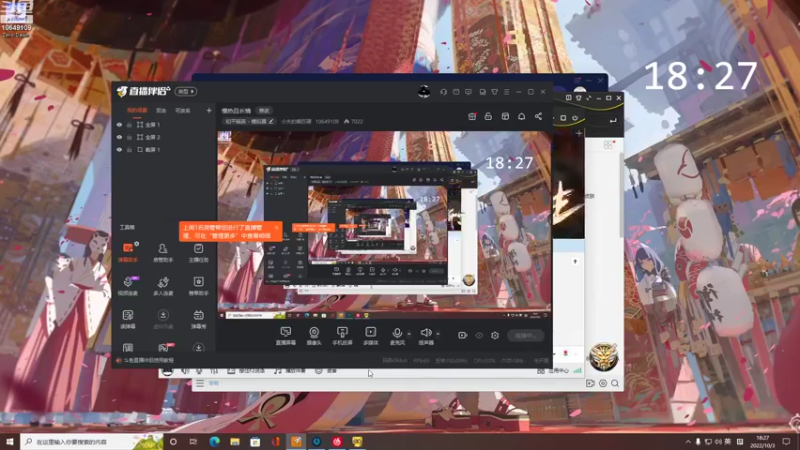The width and height of the screenshot is (800, 450).
Task: Click the bell notification icon in room toolbar
Action: click(521, 116)
